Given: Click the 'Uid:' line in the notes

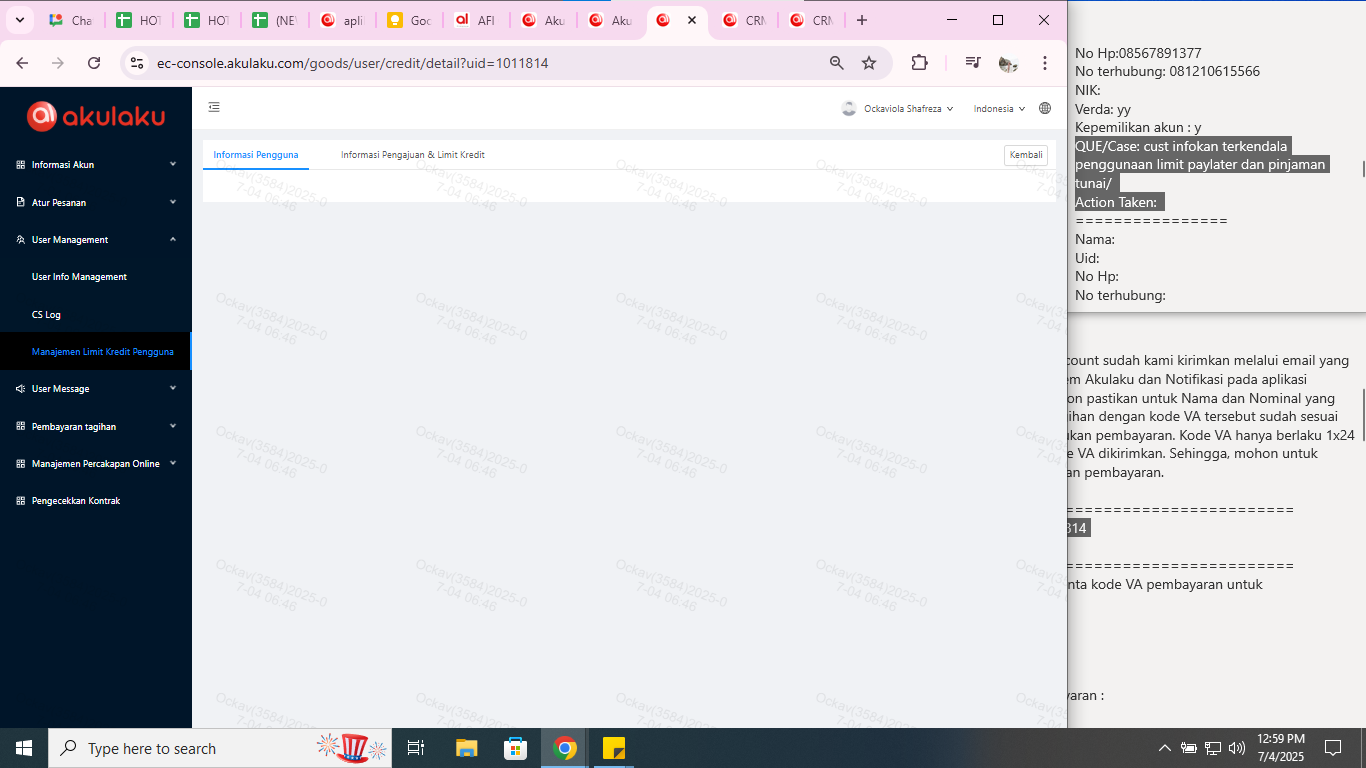Looking at the screenshot, I should tap(1087, 258).
